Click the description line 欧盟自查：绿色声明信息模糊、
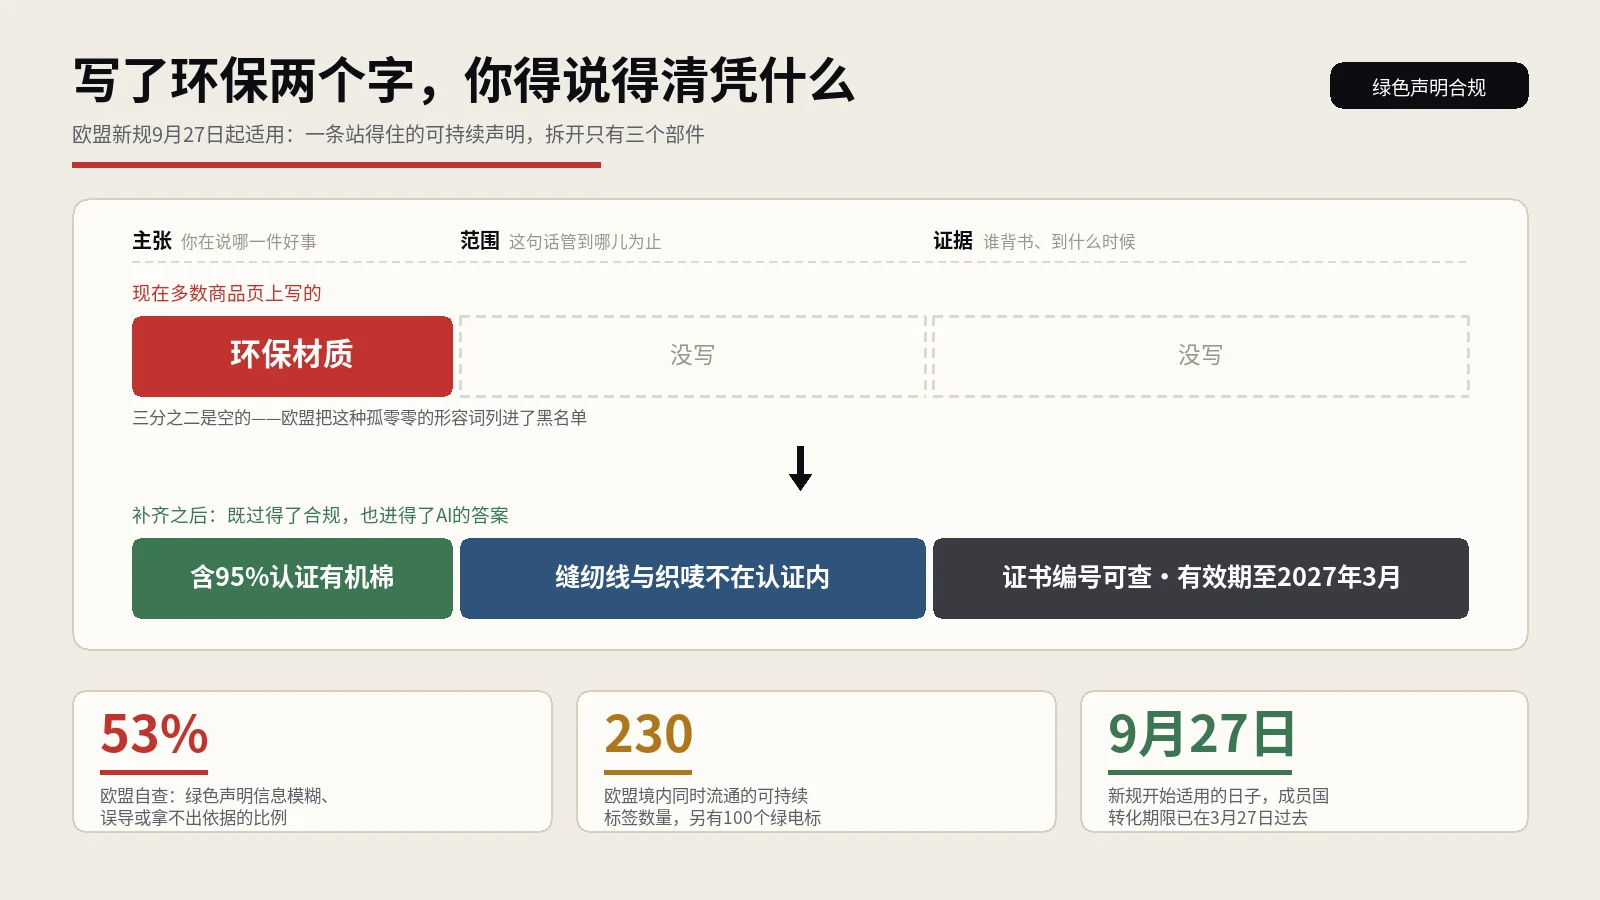The width and height of the screenshot is (1600, 900). (x=215, y=796)
